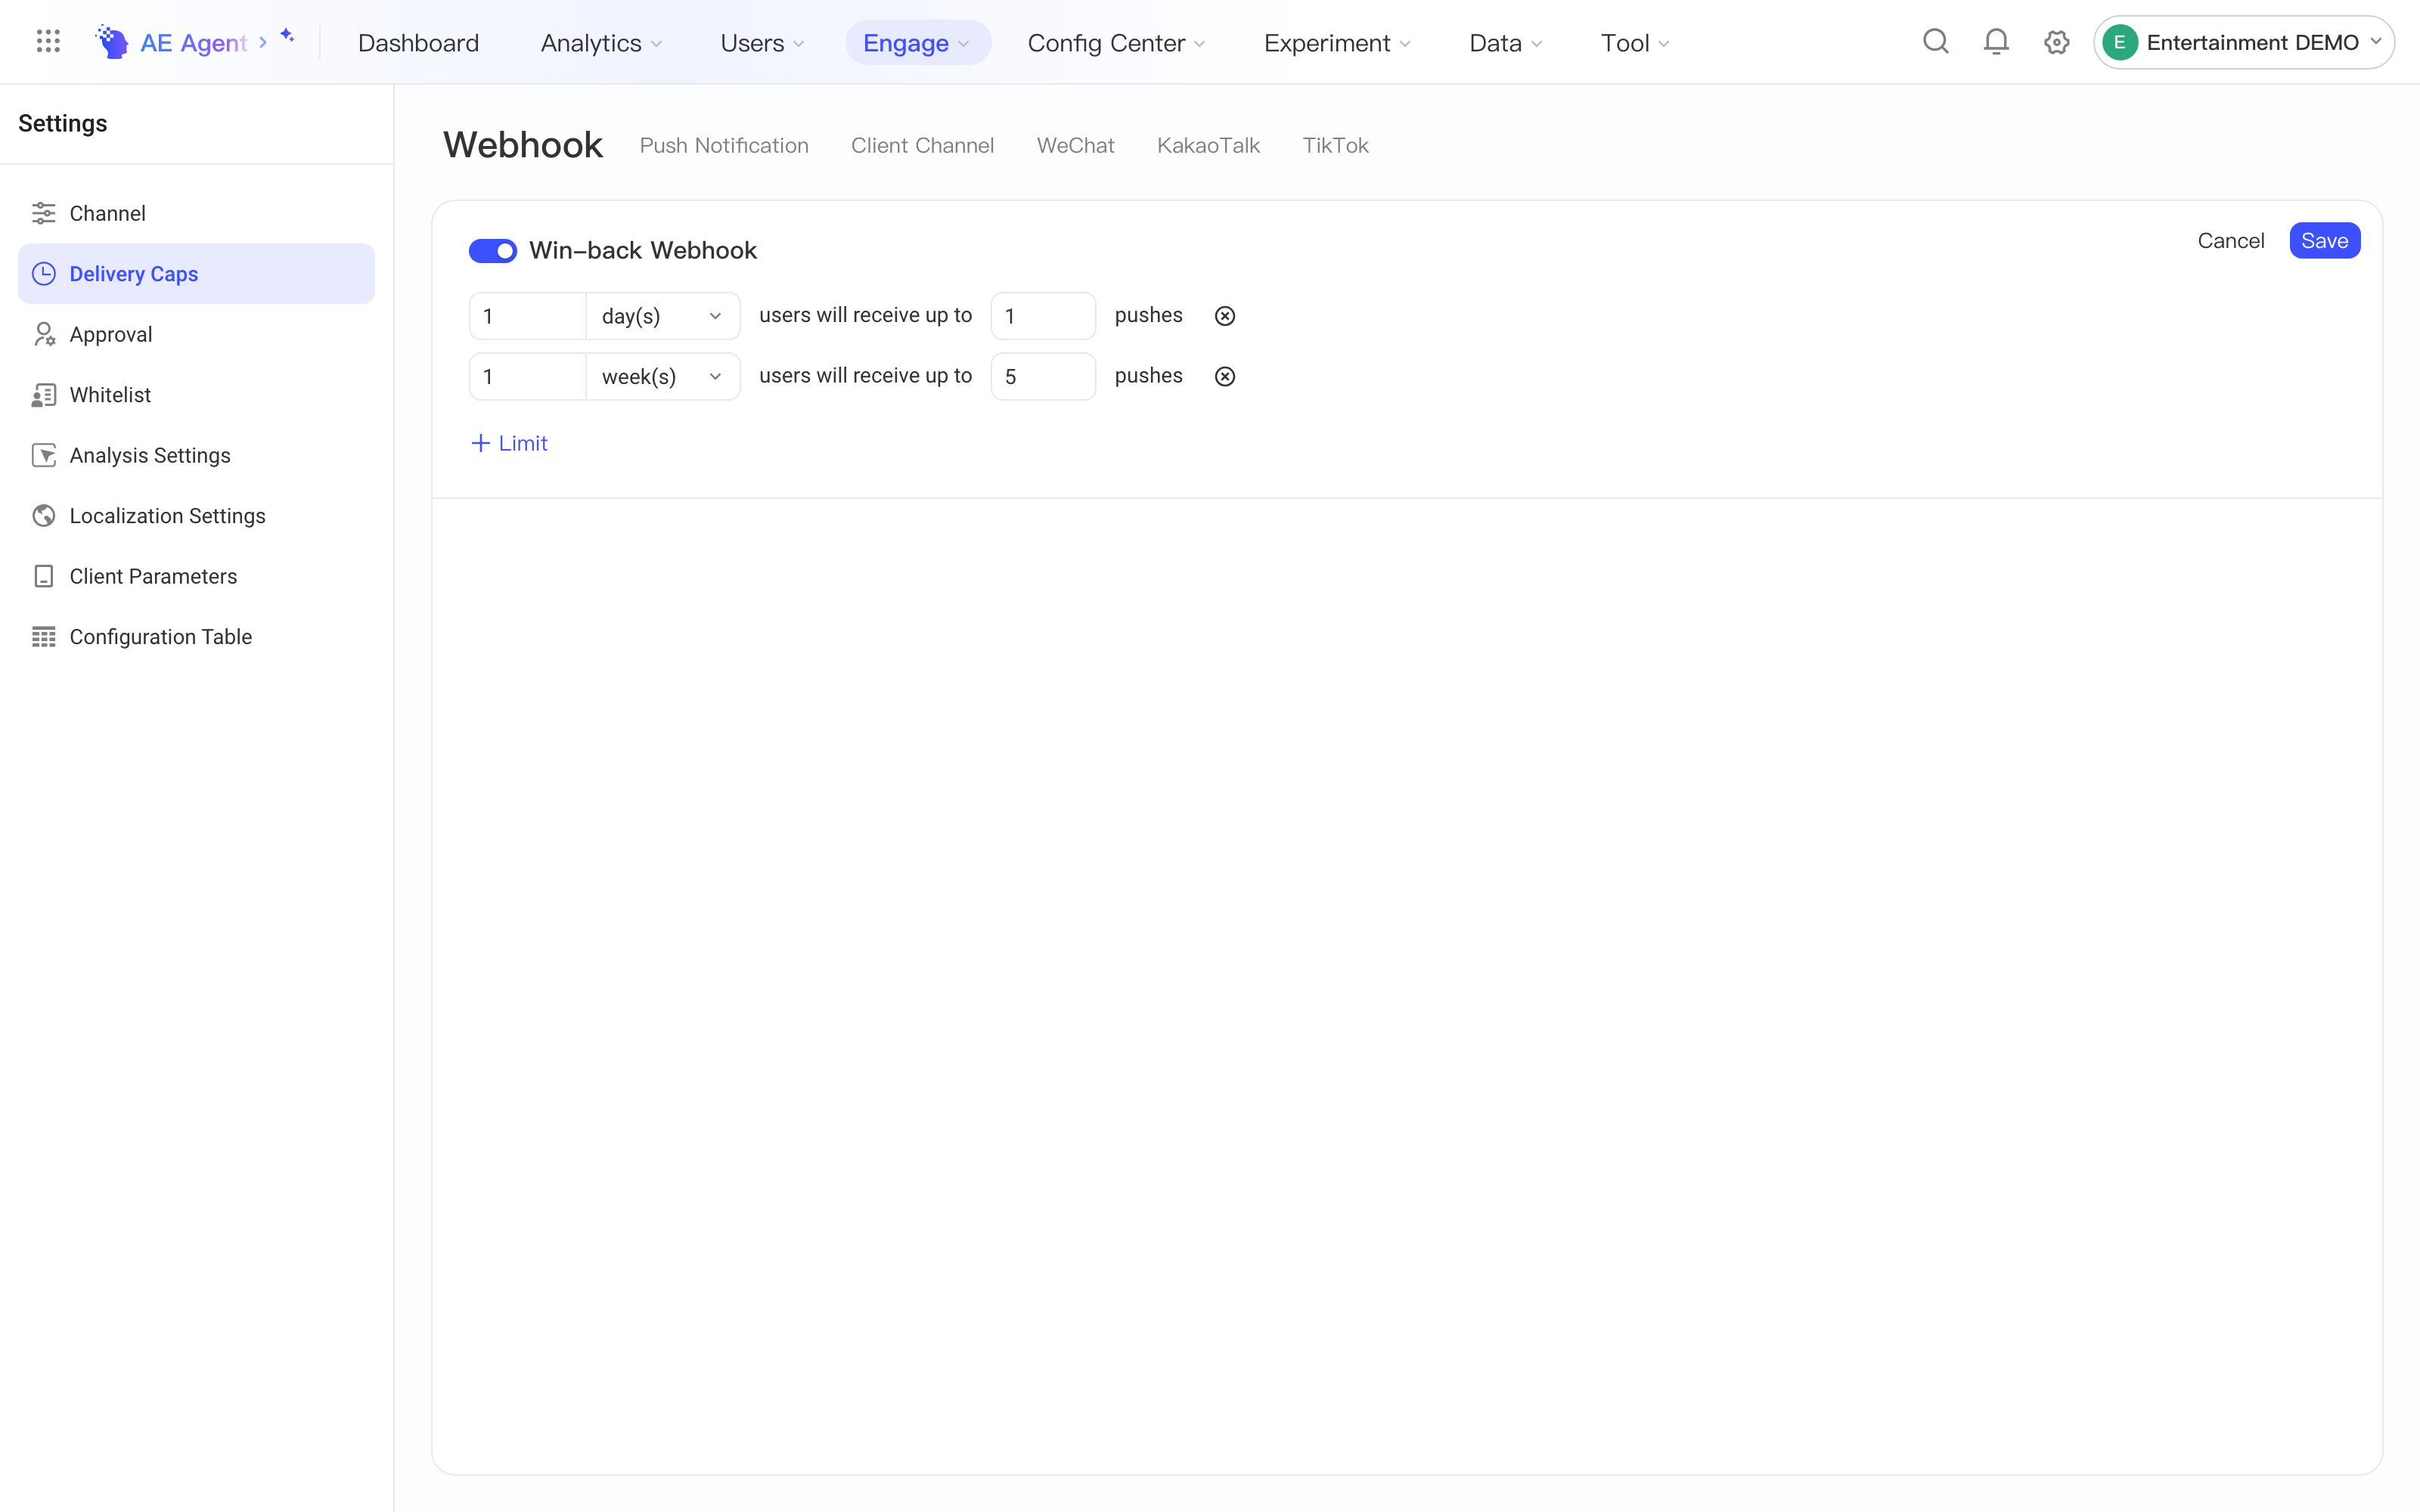Remove the day(s) limit row

tap(1225, 316)
